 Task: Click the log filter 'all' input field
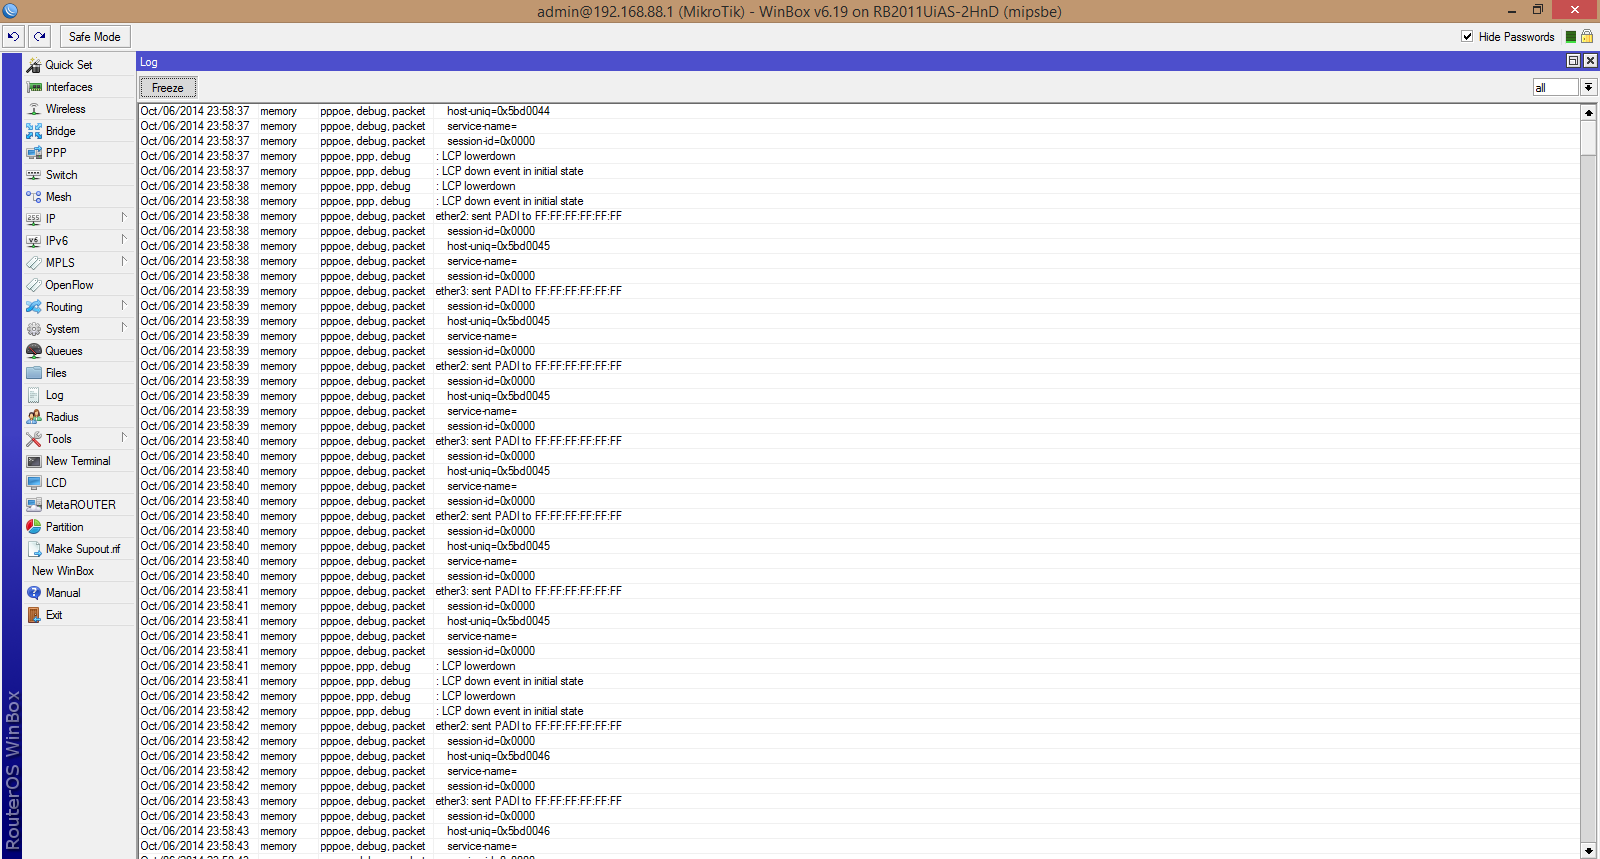(1556, 88)
